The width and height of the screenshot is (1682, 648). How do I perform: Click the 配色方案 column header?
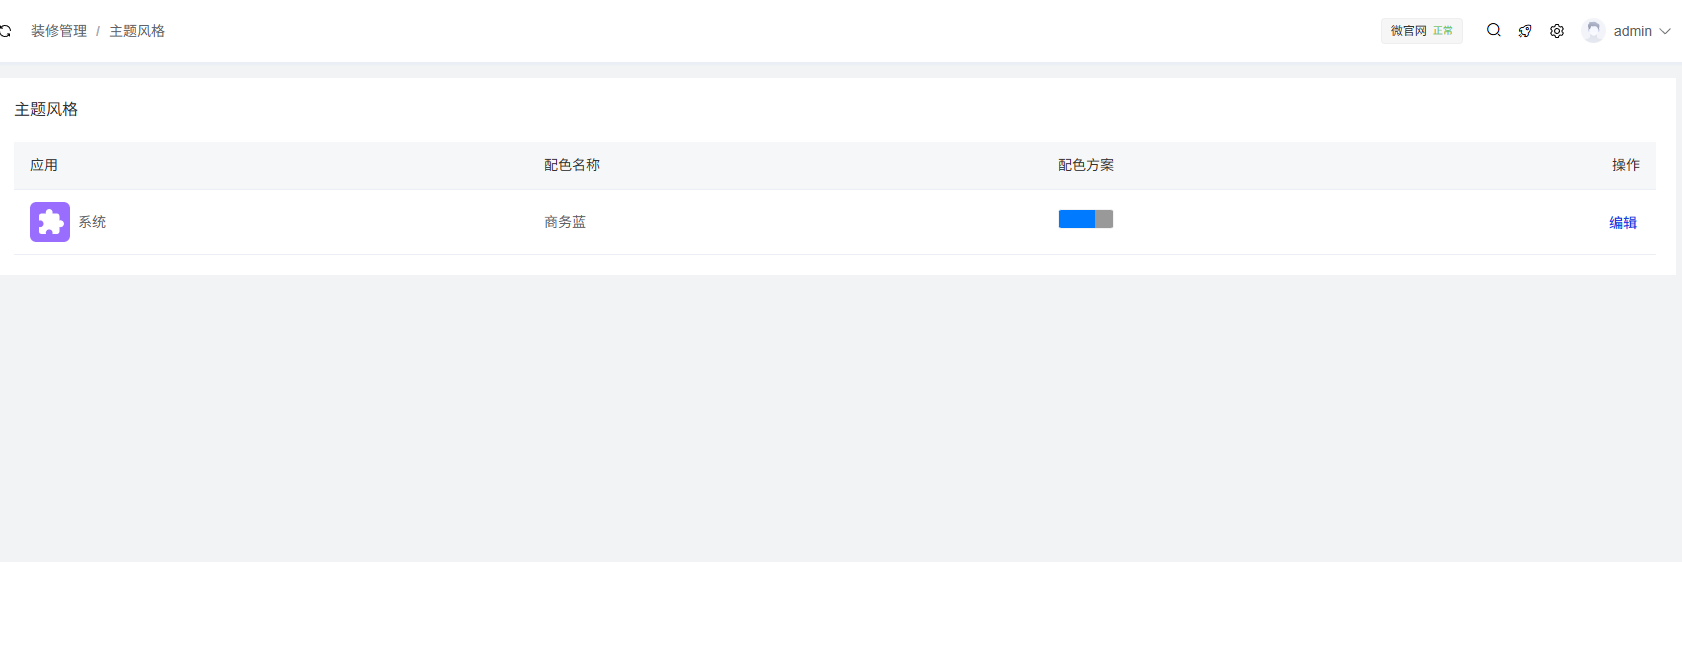(1086, 165)
